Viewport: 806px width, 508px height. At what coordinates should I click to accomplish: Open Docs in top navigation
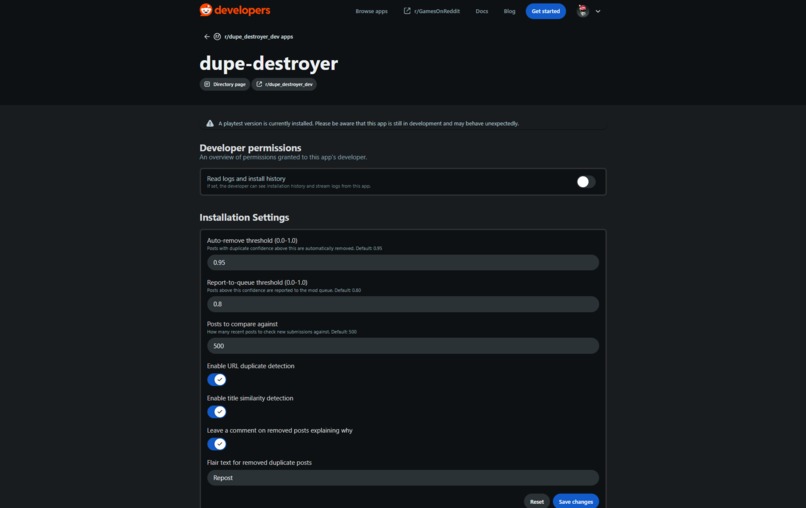482,11
